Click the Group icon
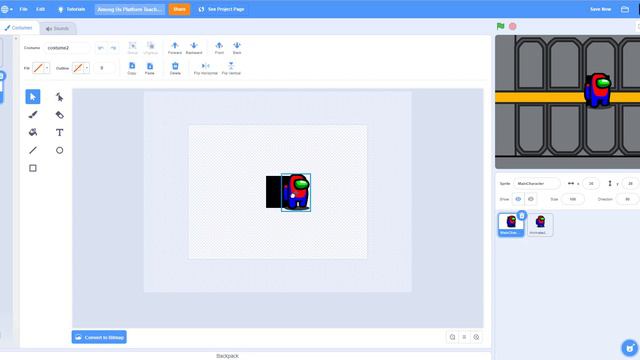The height and width of the screenshot is (360, 640). [132, 47]
